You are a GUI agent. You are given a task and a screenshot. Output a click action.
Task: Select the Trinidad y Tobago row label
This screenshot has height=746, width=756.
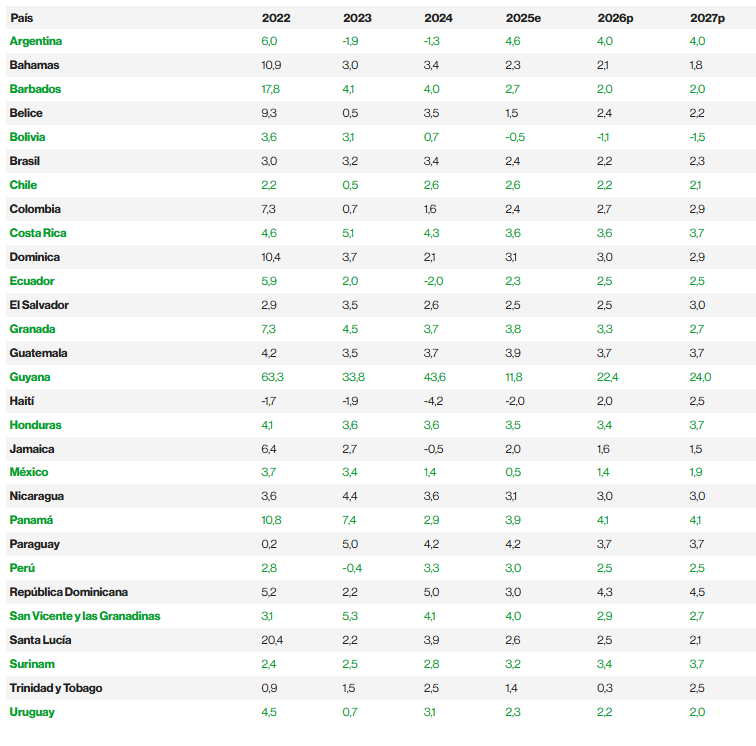(56, 688)
